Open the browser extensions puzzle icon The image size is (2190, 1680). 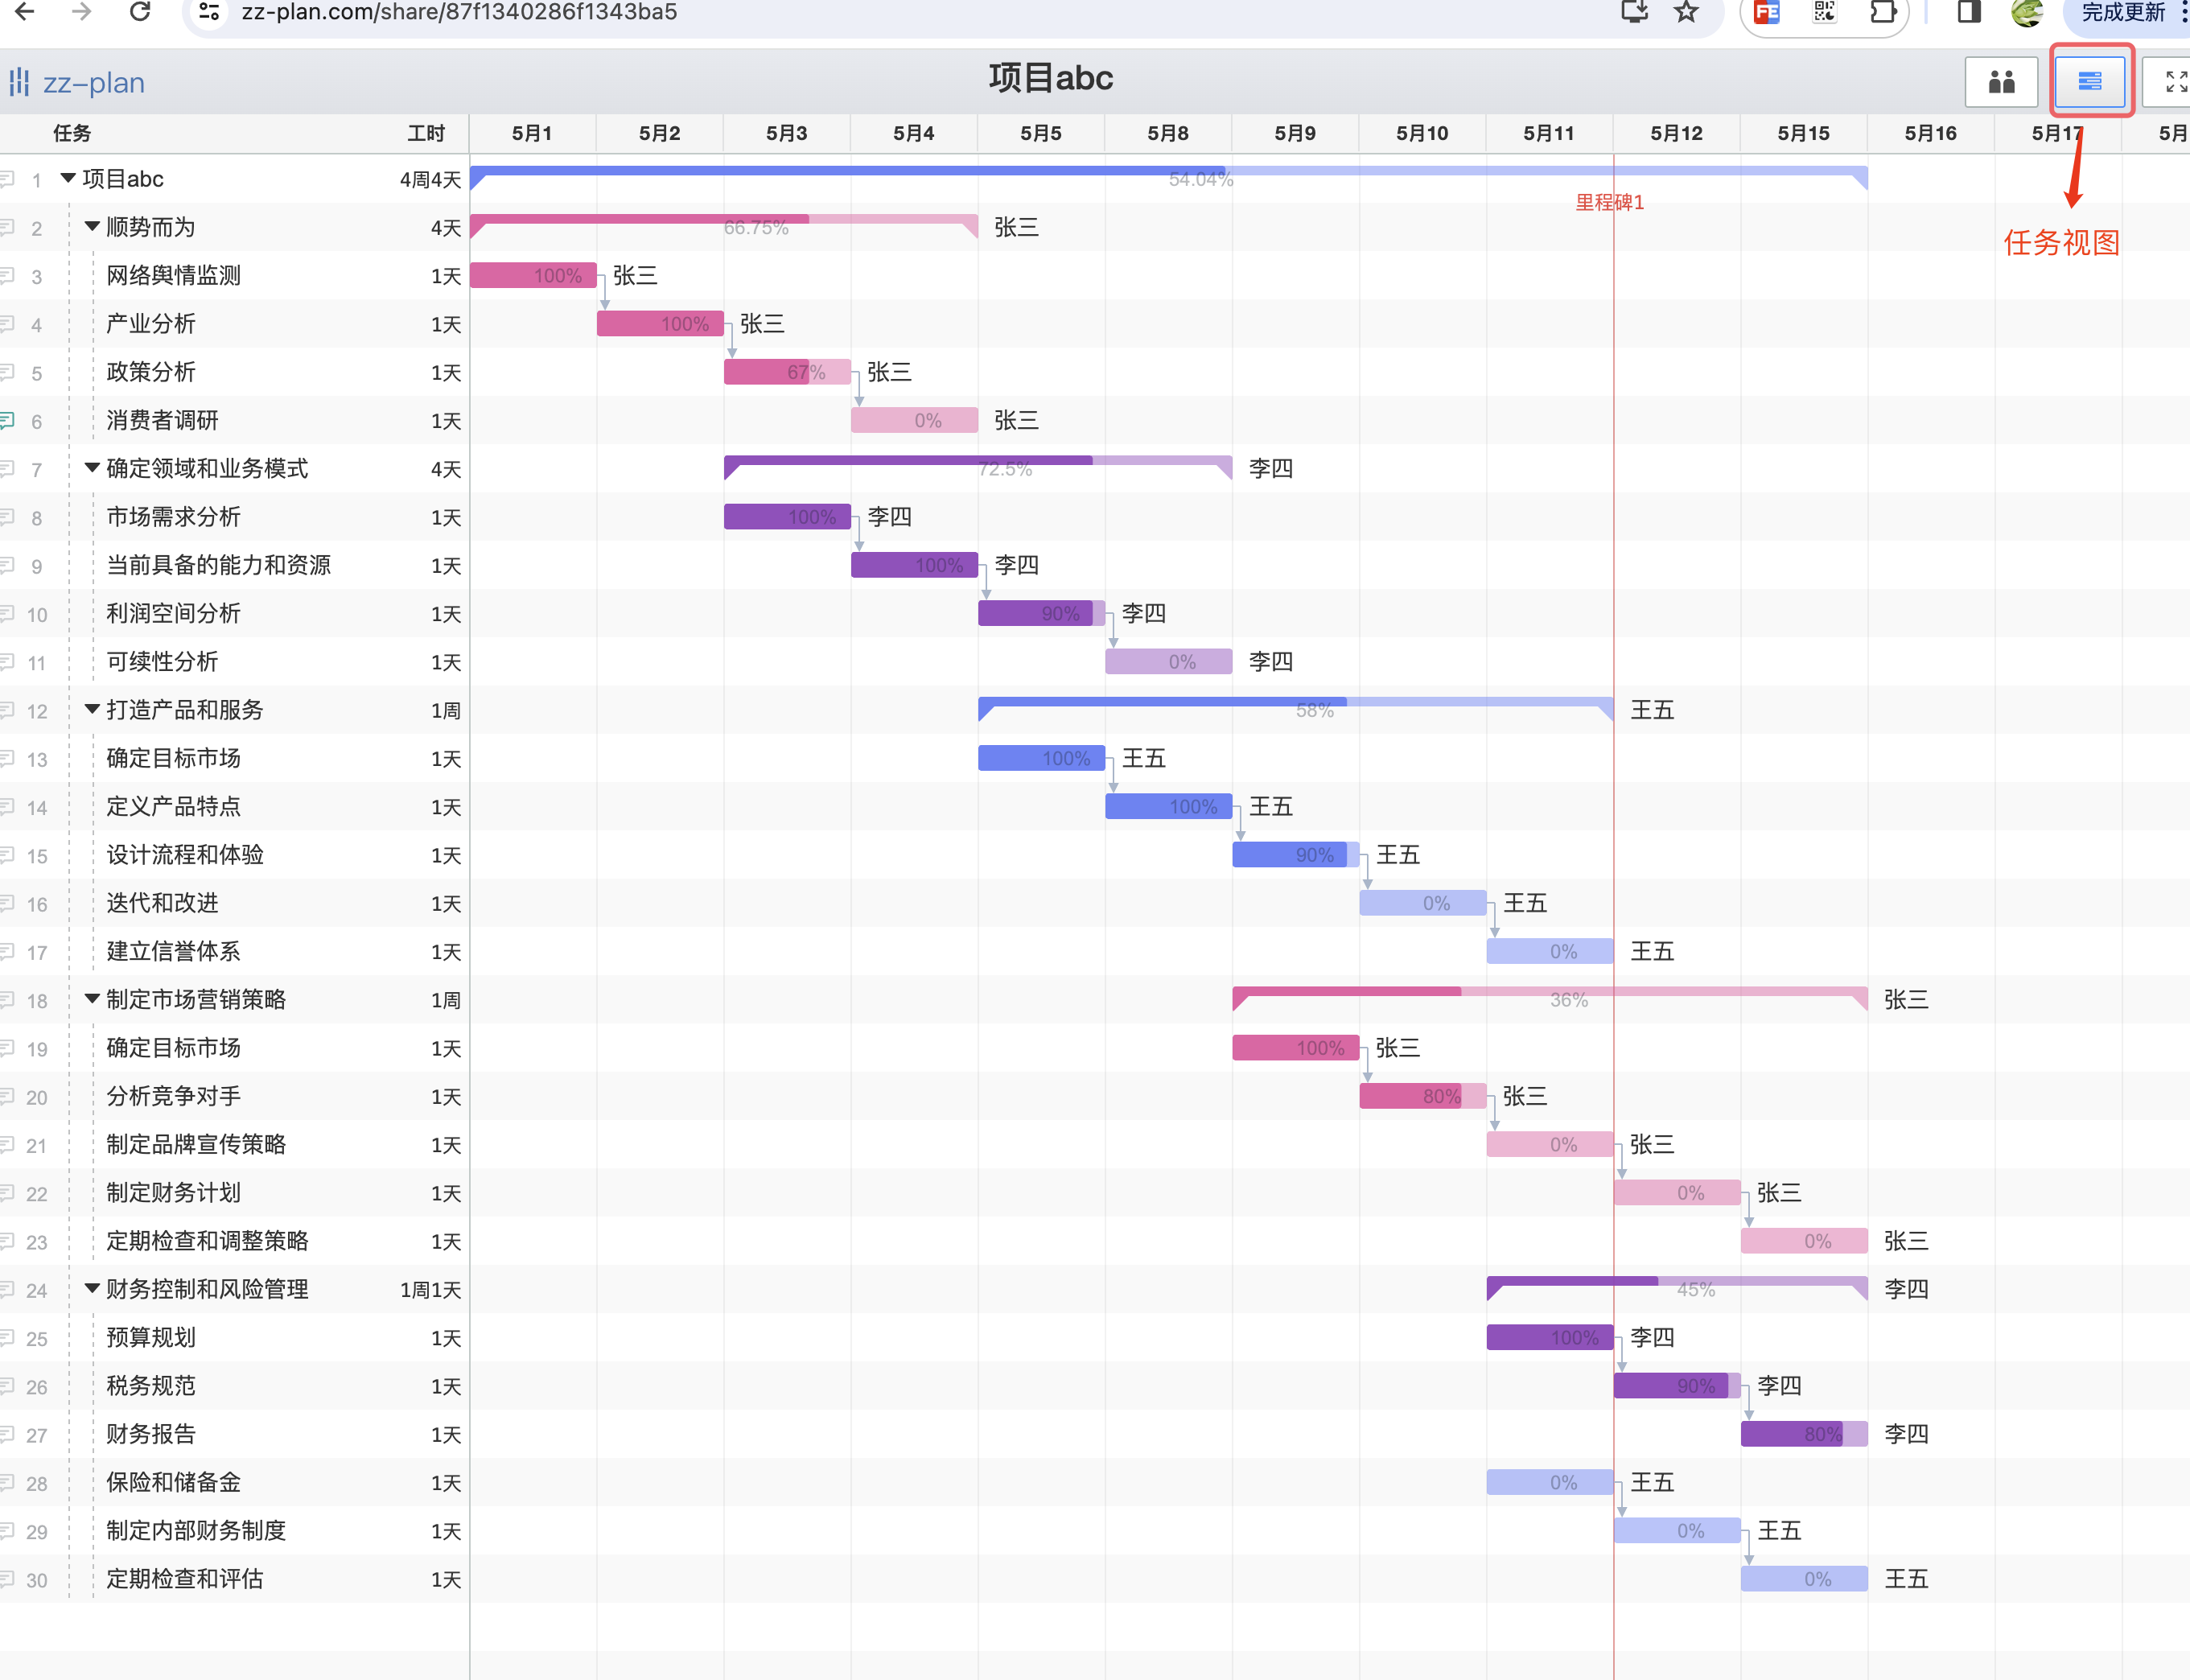point(1883,12)
